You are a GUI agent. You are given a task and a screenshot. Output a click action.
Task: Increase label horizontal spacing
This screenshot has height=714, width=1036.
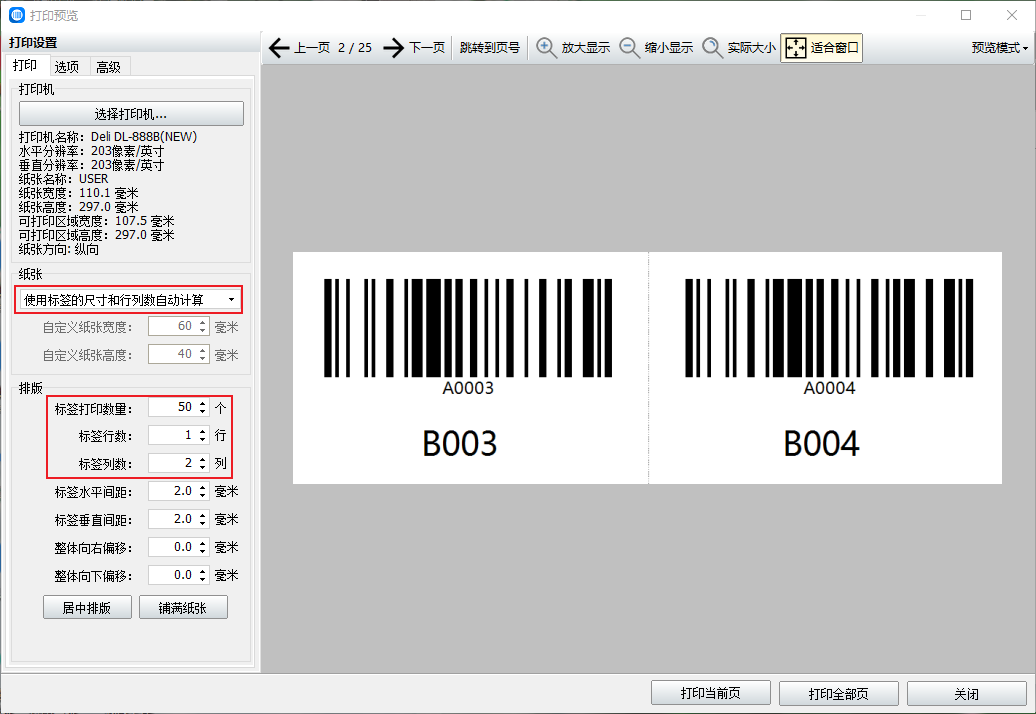click(x=203, y=487)
